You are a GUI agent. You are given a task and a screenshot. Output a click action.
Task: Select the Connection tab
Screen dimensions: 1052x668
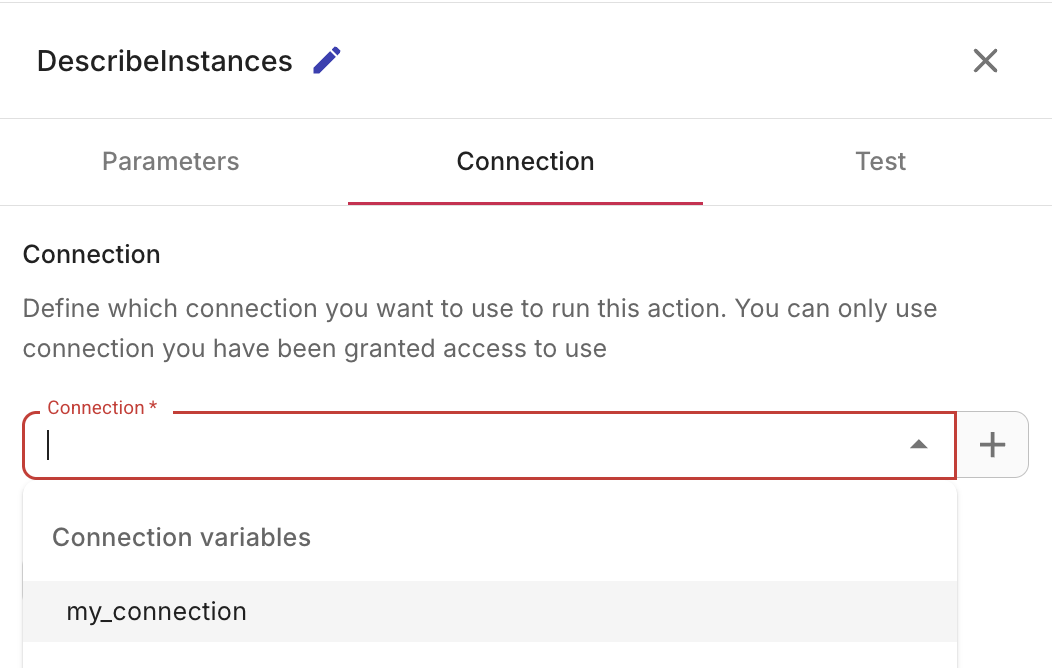point(525,161)
